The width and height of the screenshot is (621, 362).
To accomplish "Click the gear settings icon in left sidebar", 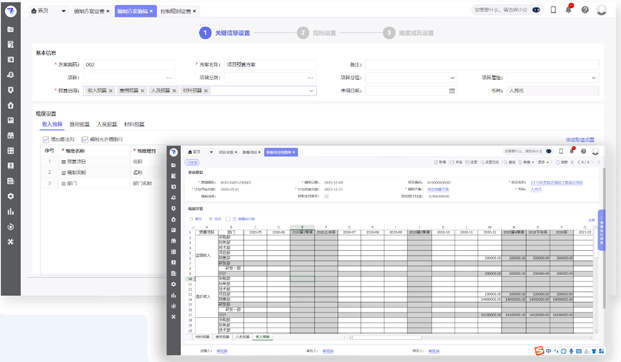I will click(11, 196).
